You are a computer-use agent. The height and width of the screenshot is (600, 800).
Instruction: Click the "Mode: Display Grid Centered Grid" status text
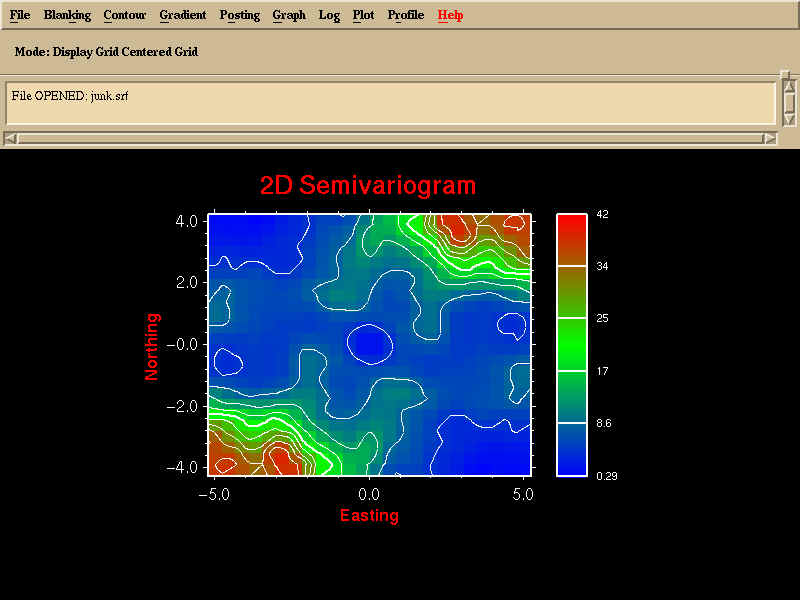[x=106, y=52]
